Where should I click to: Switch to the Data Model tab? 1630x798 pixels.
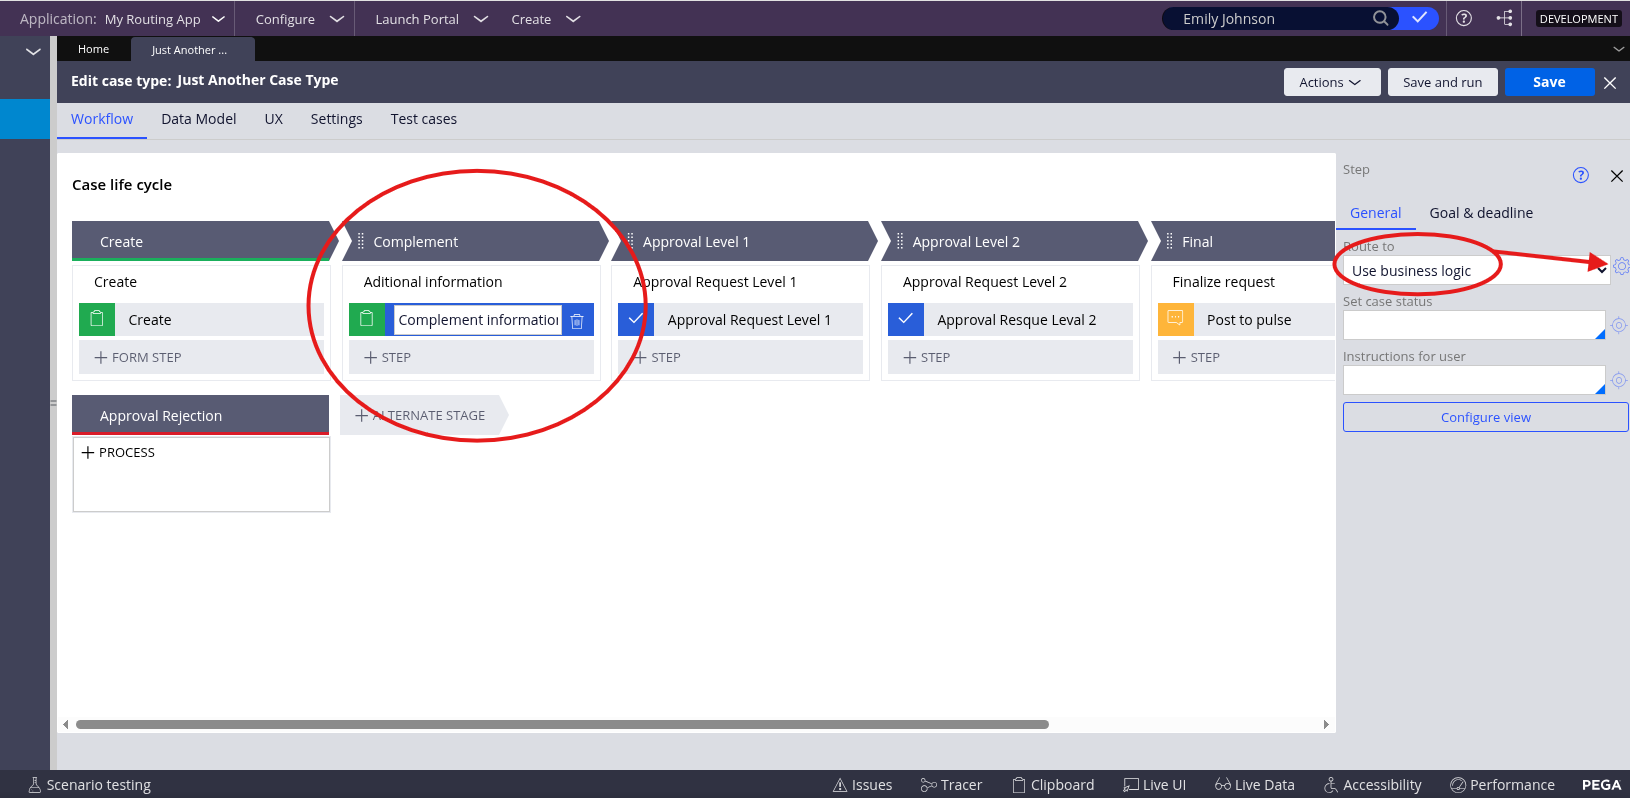tap(198, 119)
